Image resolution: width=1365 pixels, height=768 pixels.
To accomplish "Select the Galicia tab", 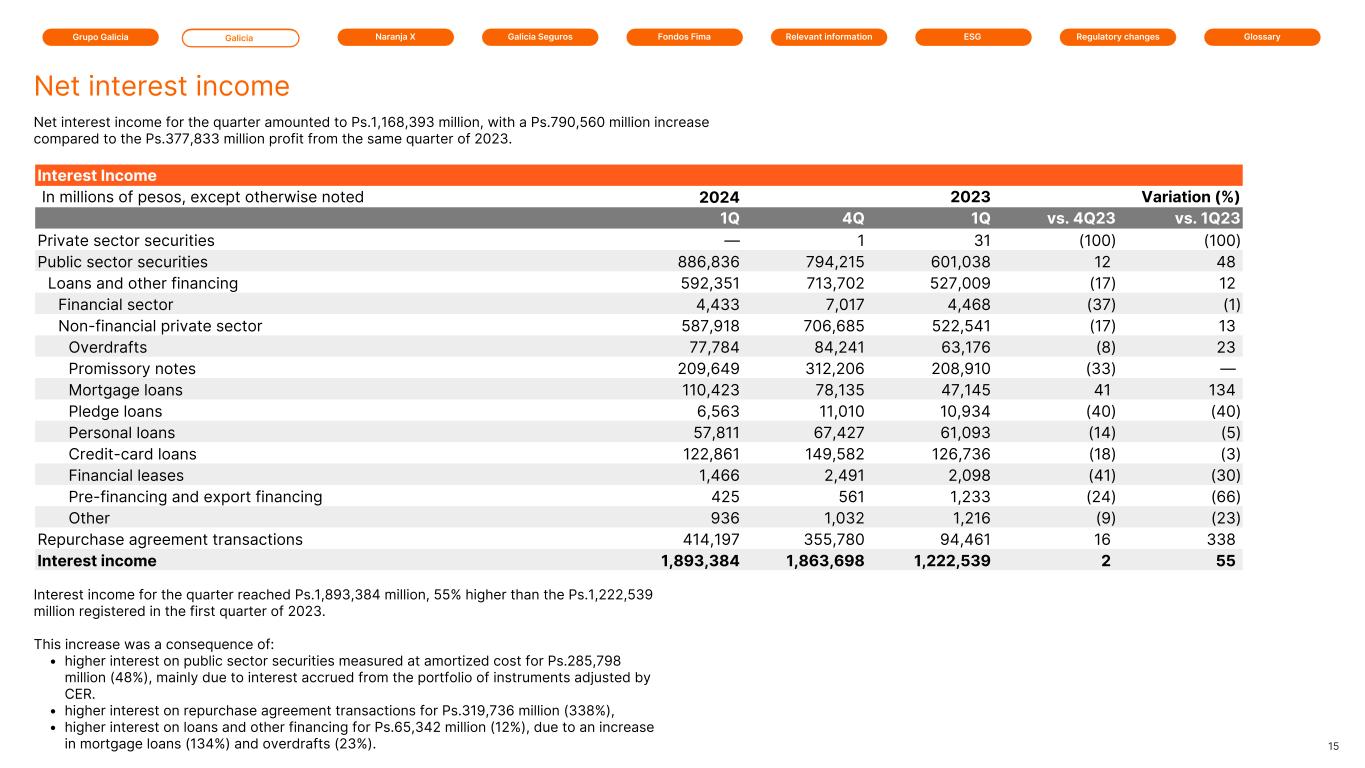I will coord(240,38).
